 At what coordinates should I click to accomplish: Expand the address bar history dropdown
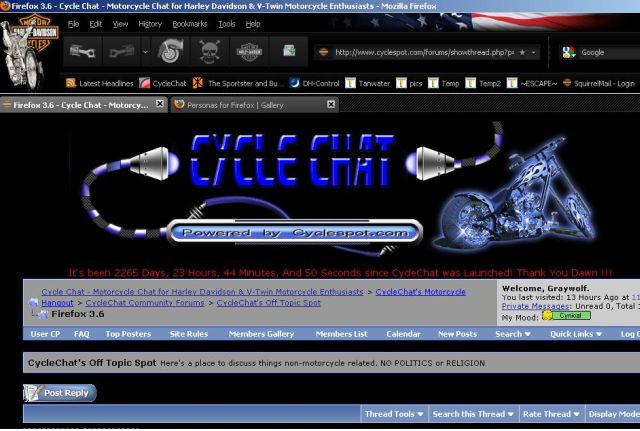tap(533, 52)
